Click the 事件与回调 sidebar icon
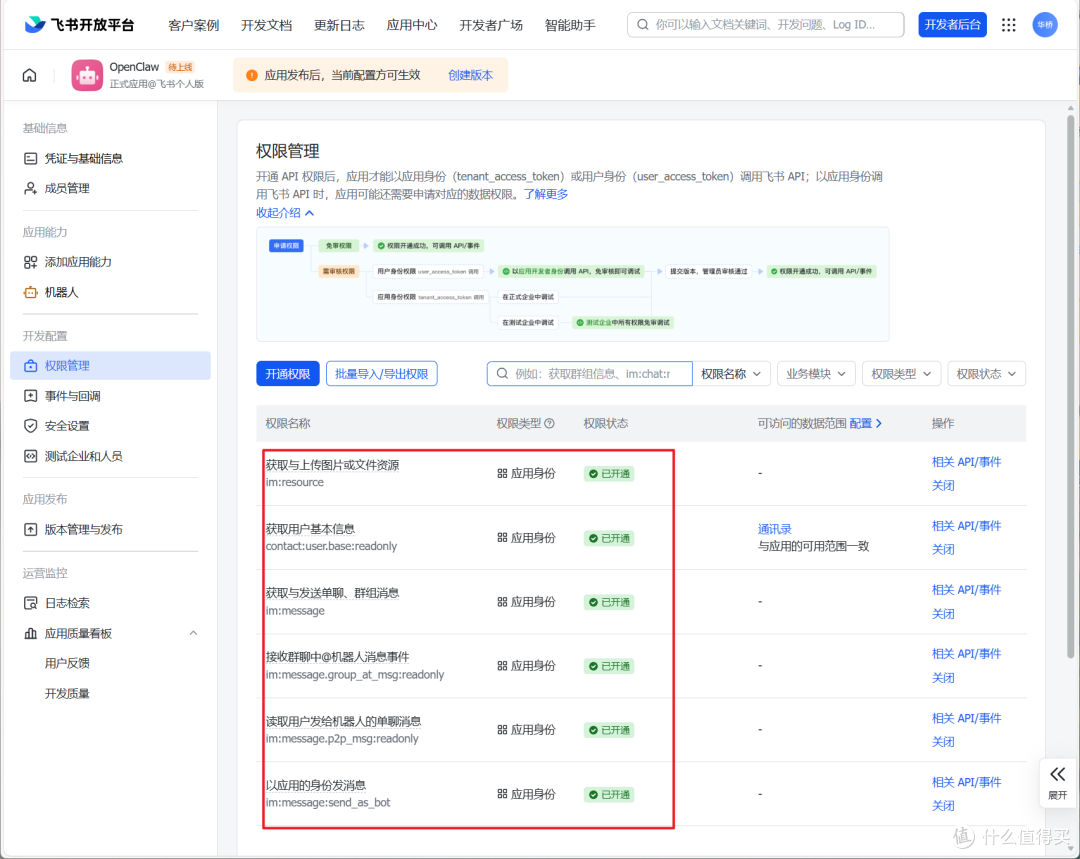Image resolution: width=1080 pixels, height=859 pixels. coord(30,396)
